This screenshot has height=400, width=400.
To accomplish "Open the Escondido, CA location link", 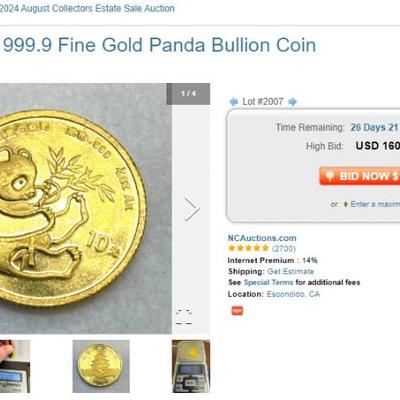I will pyautogui.click(x=293, y=294).
